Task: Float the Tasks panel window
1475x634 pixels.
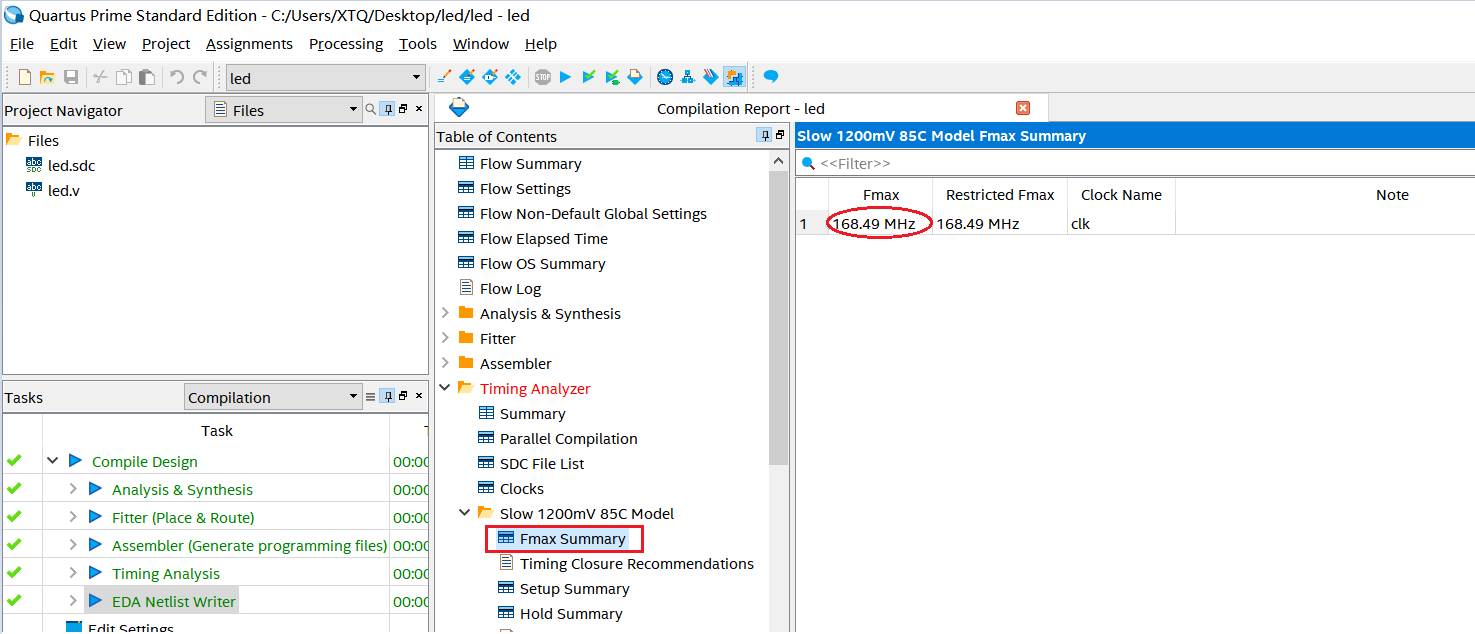Action: (404, 397)
